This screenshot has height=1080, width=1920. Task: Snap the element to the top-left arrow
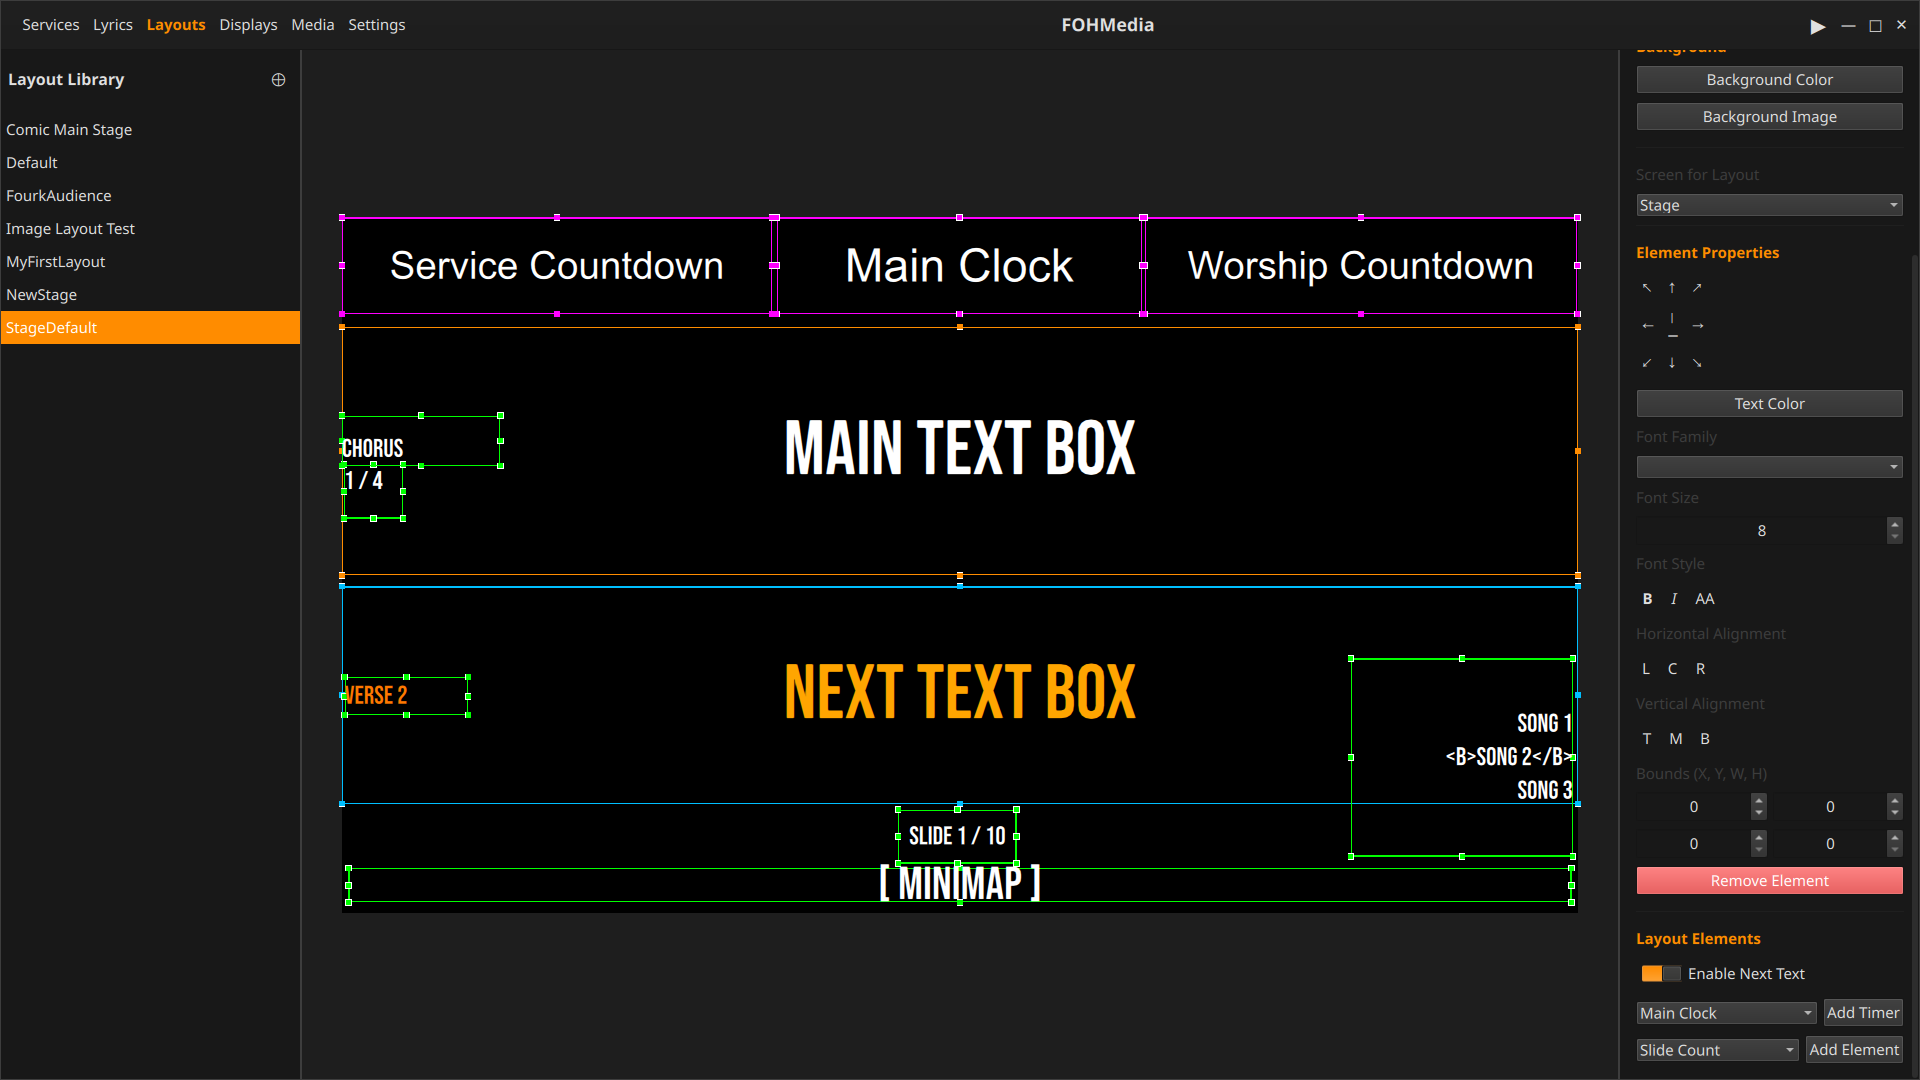[1647, 288]
